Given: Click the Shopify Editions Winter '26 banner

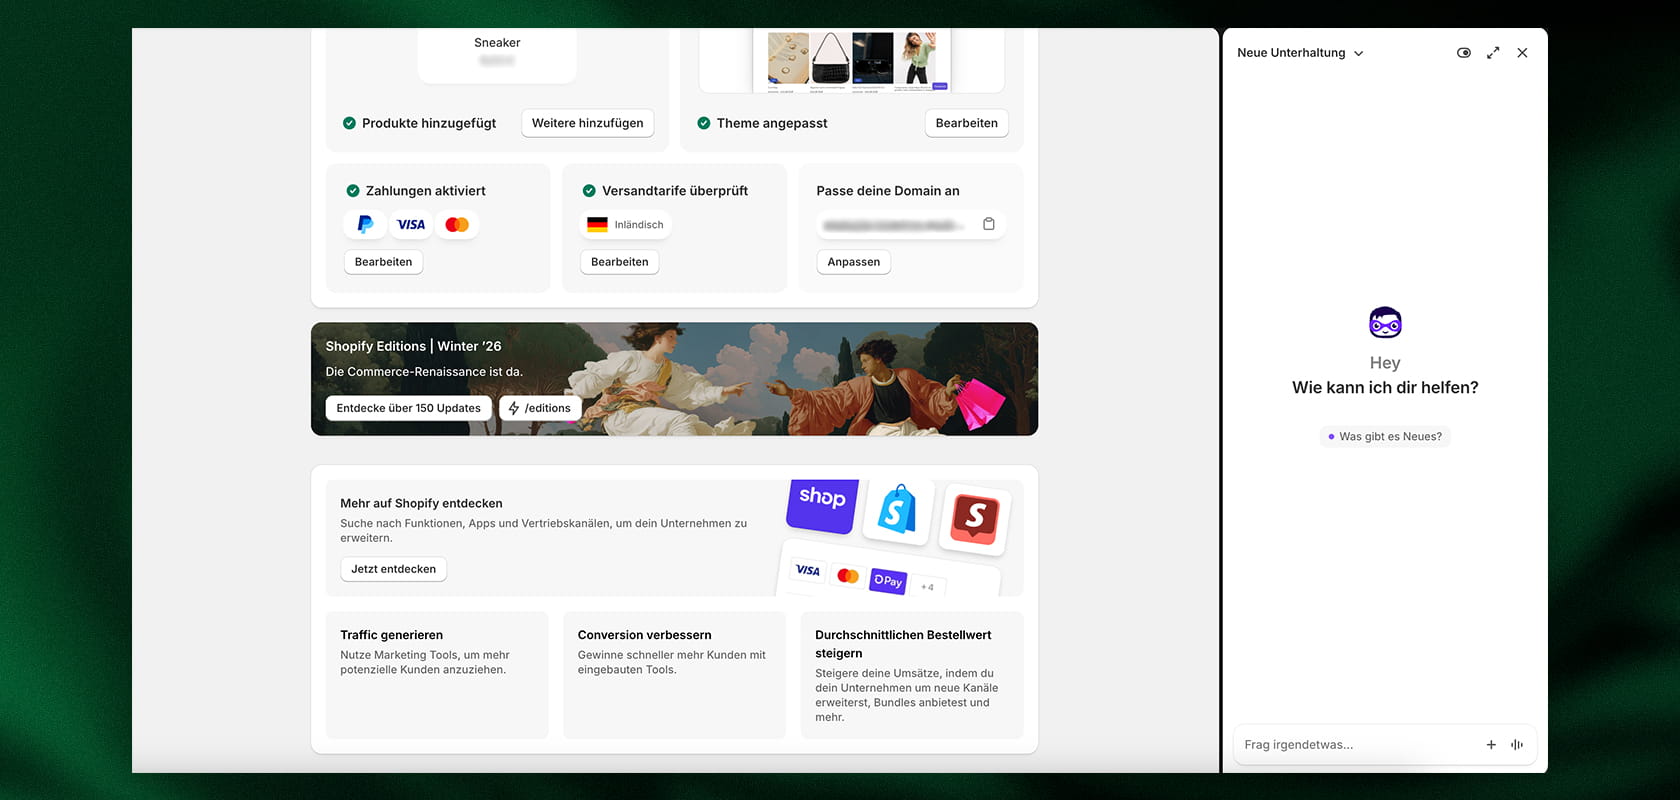Looking at the screenshot, I should (675, 379).
